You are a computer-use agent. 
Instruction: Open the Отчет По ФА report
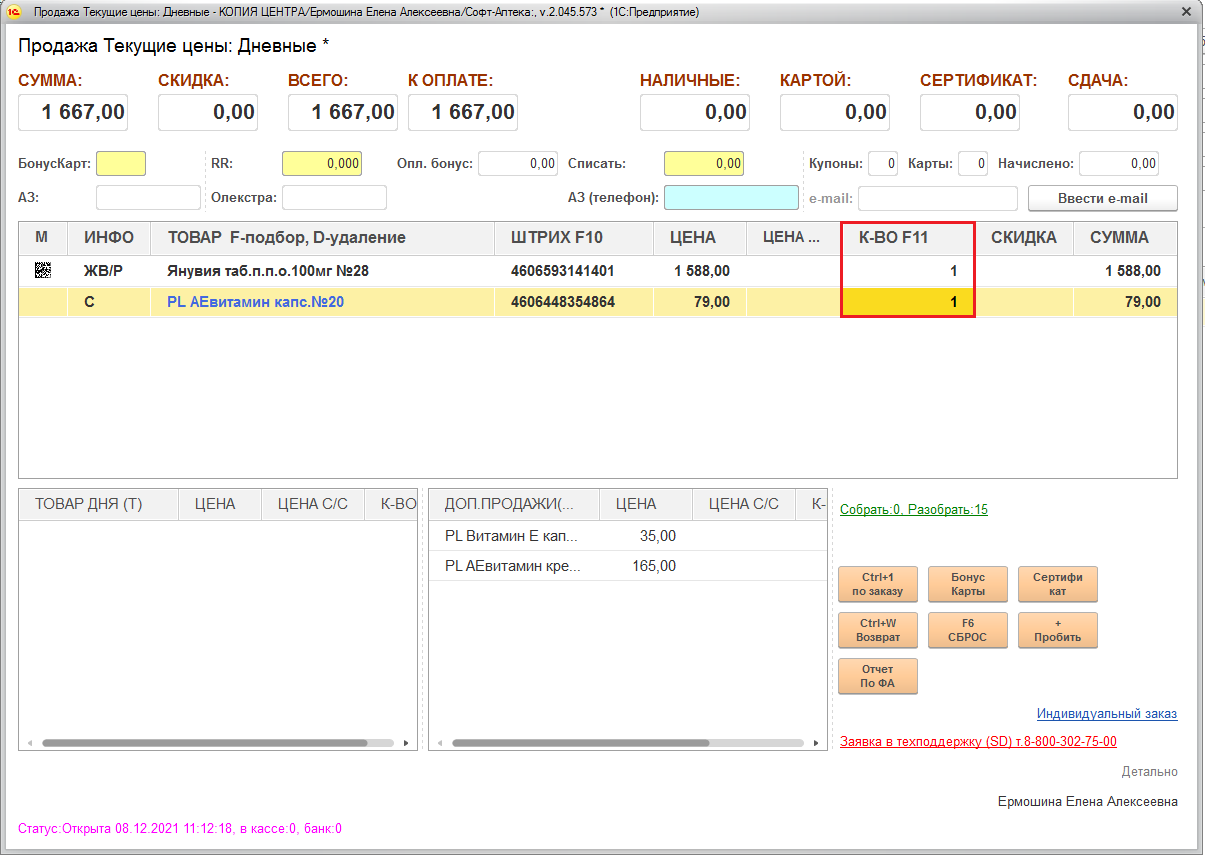(x=877, y=676)
